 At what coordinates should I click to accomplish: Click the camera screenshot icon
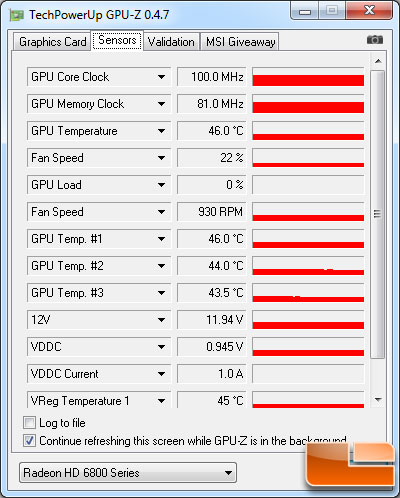point(375,40)
